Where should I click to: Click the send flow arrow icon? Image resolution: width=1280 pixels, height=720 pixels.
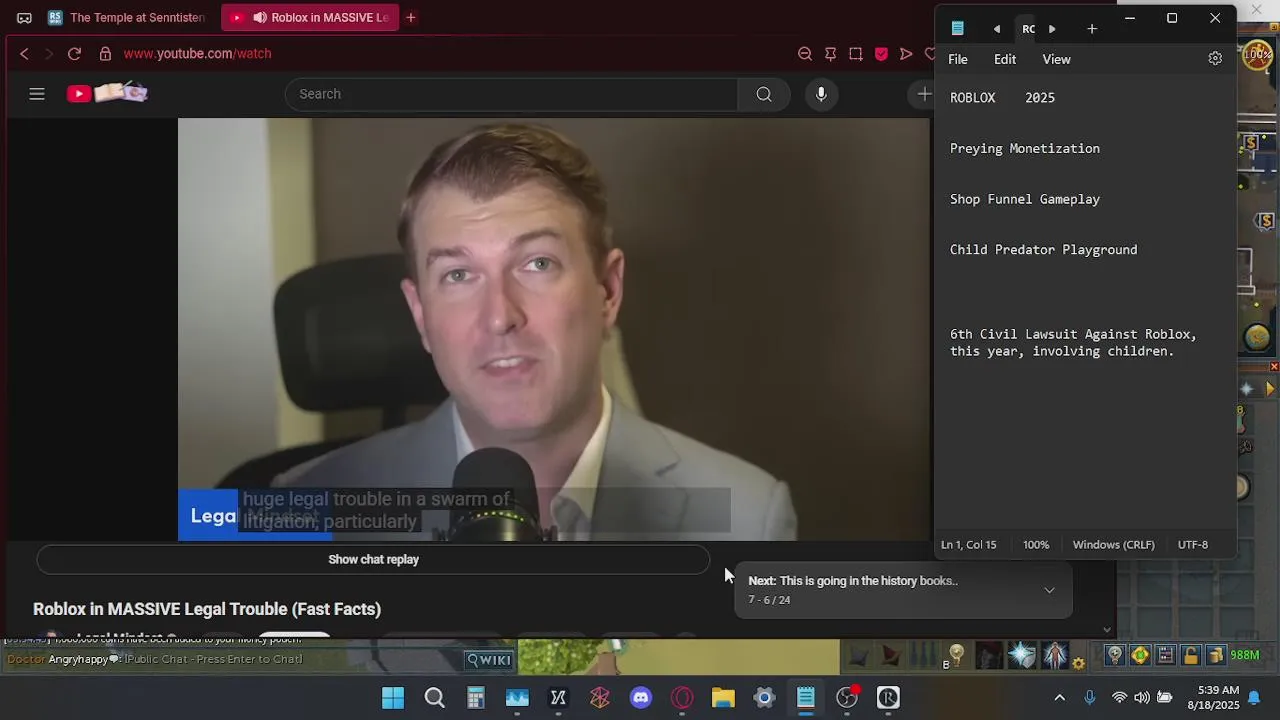click(x=906, y=53)
